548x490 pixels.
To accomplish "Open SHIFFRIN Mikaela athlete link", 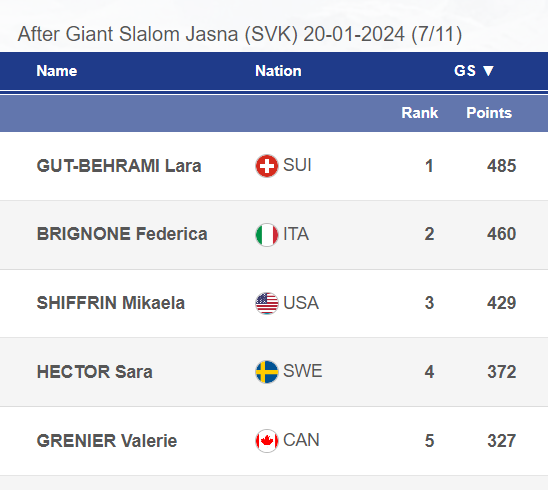I will pyautogui.click(x=110, y=303).
